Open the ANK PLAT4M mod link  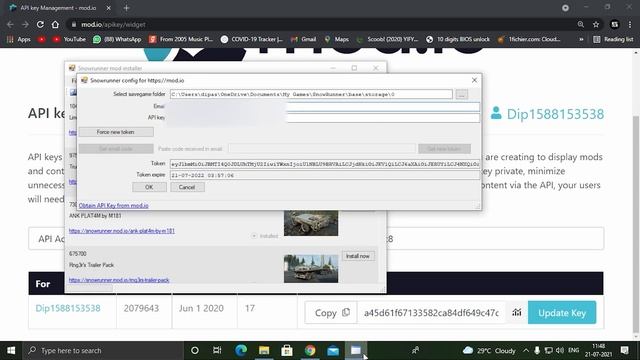tap(122, 231)
